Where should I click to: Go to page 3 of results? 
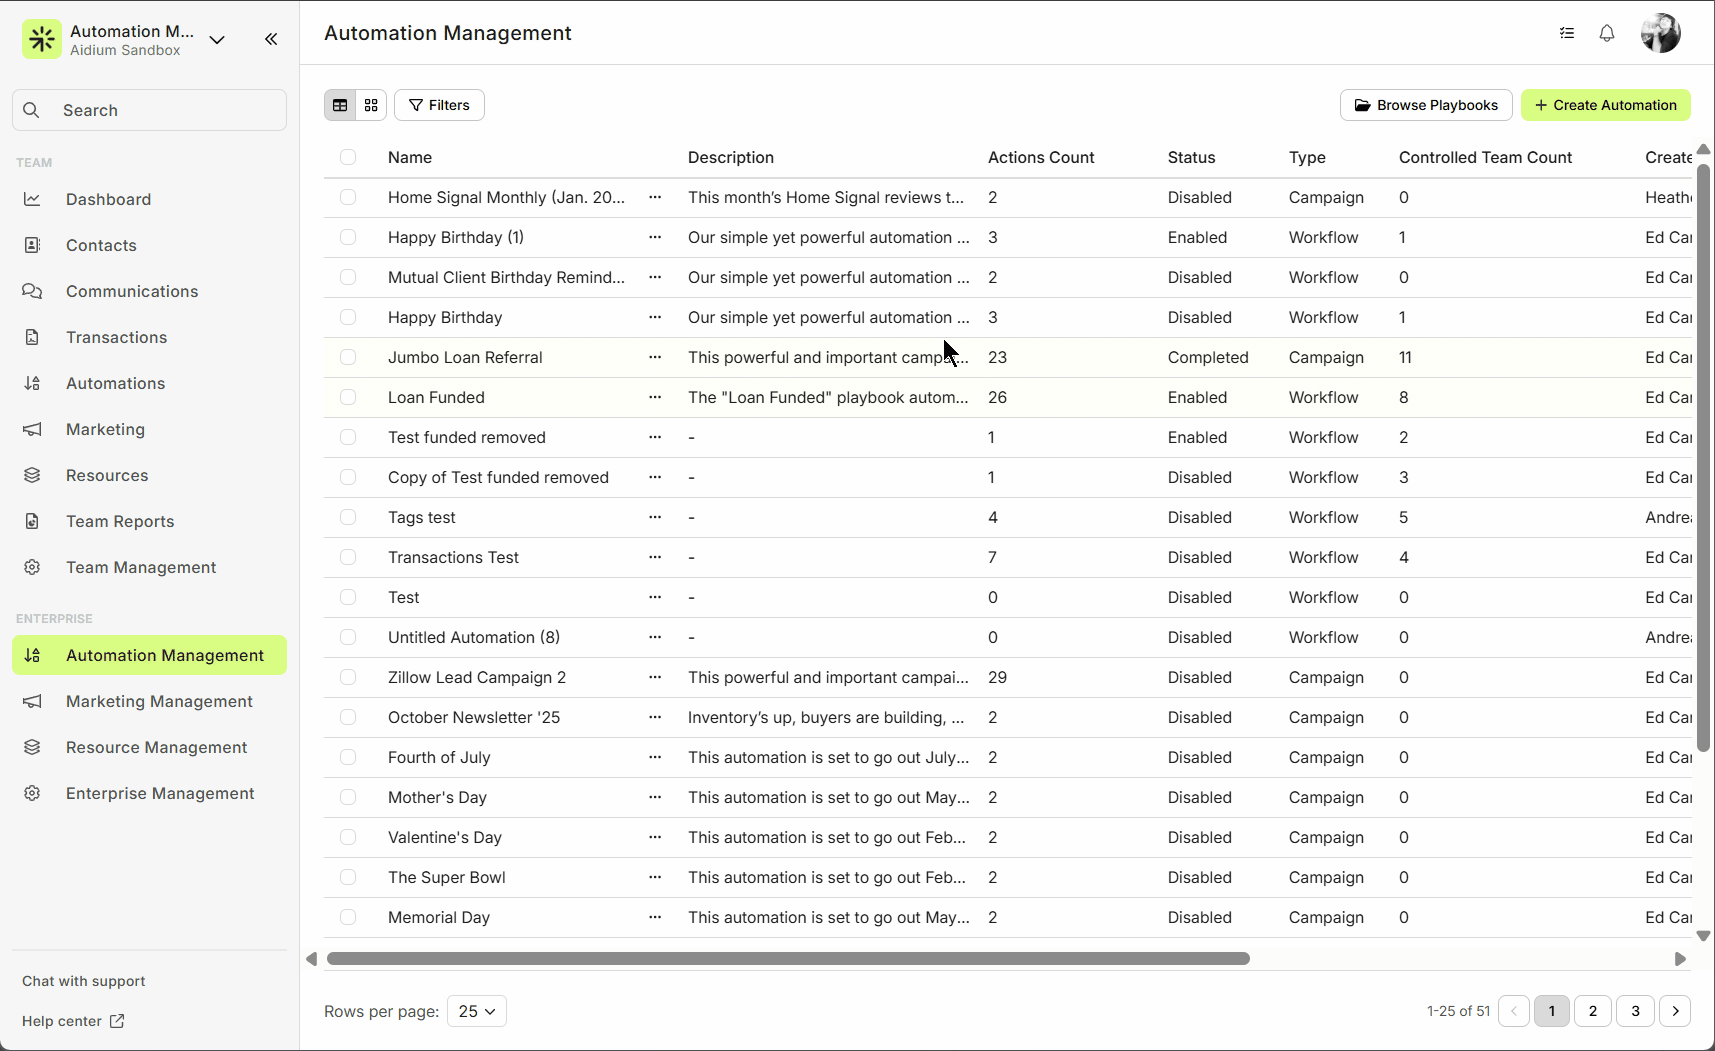click(1635, 1011)
